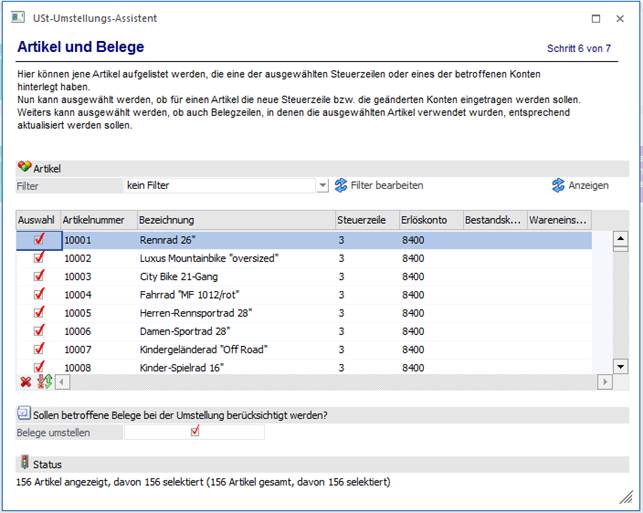
Task: Click the assistant window title bar icon
Action: coord(18,18)
